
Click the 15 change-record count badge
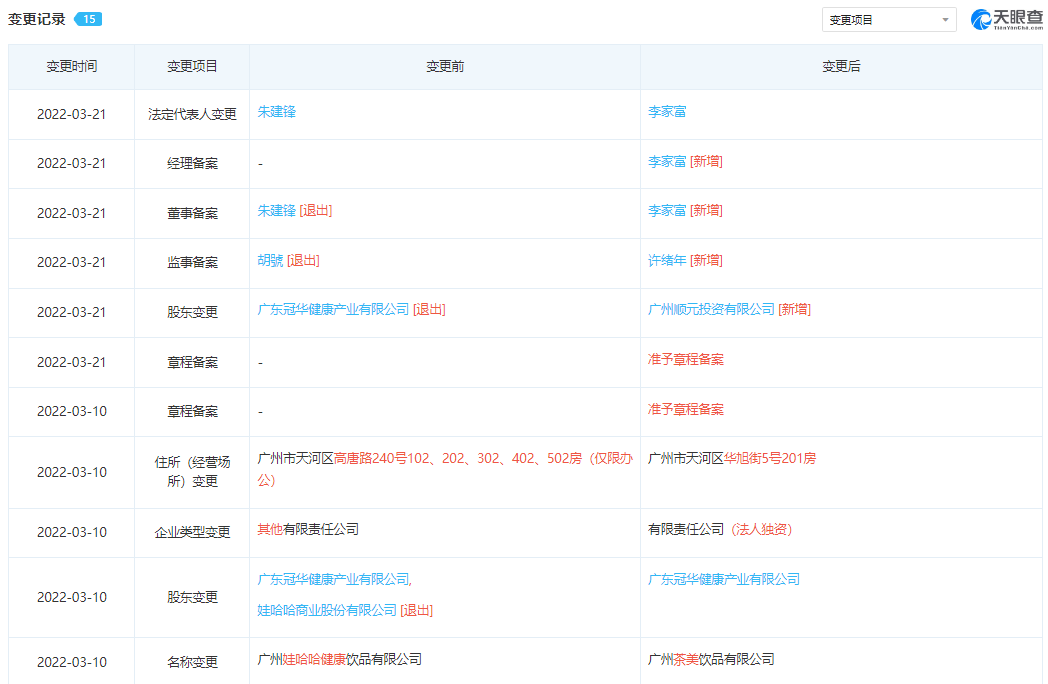(x=88, y=19)
